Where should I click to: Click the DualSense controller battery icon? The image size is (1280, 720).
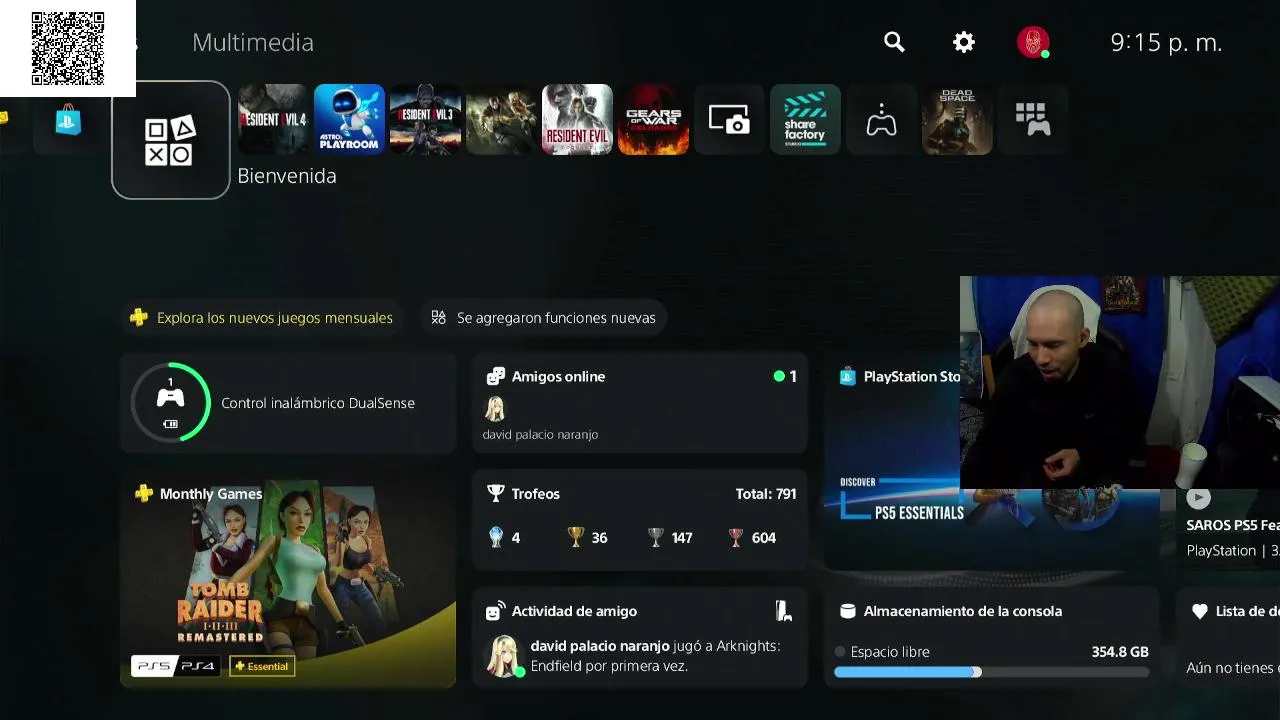(x=171, y=424)
